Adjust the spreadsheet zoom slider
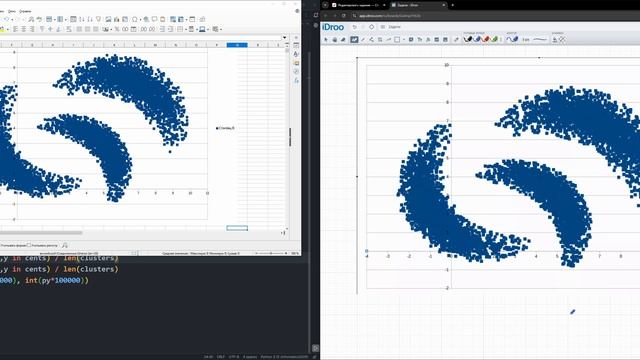Image resolution: width=640 pixels, height=360 pixels. pos(270,253)
